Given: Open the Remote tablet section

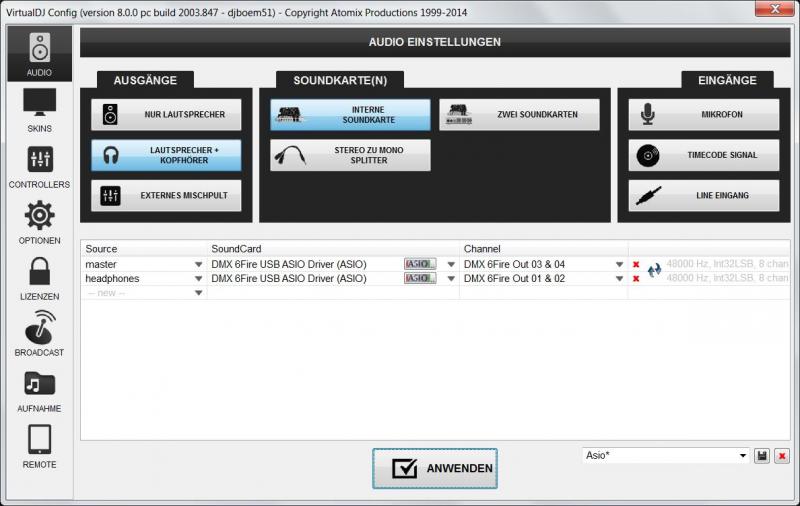Looking at the screenshot, I should (x=39, y=447).
